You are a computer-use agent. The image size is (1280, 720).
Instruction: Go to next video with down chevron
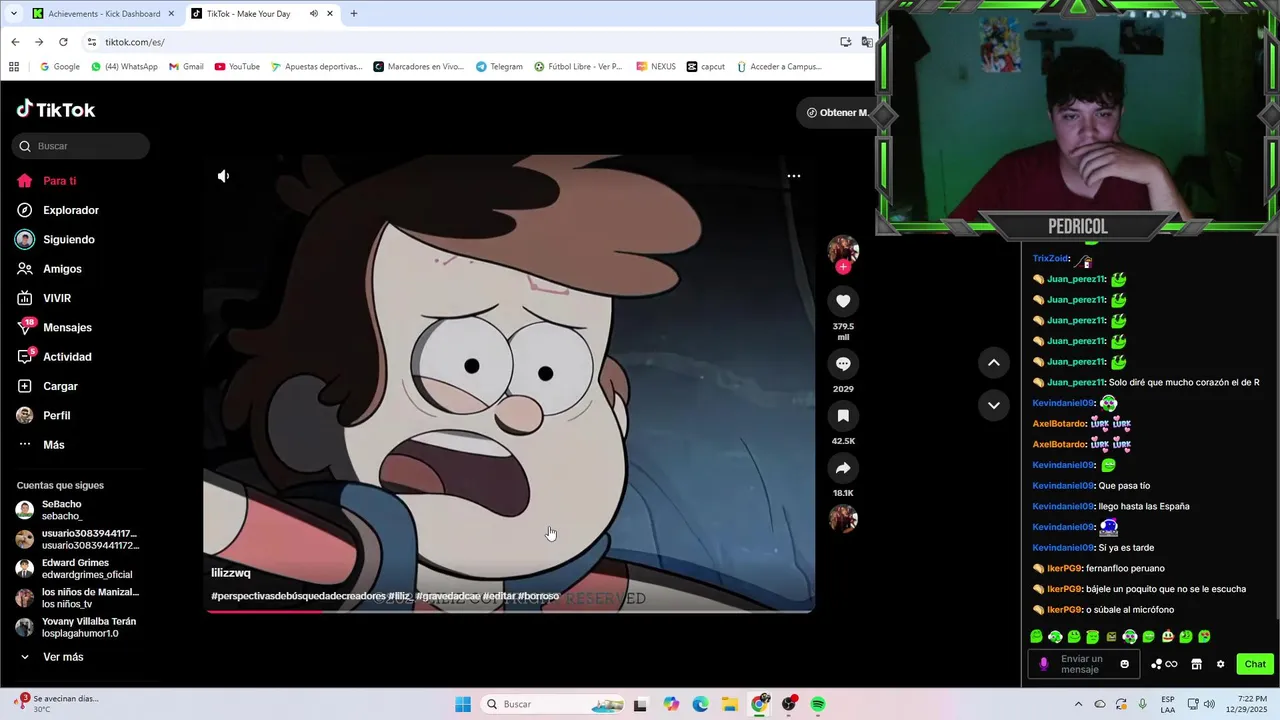pyautogui.click(x=993, y=405)
